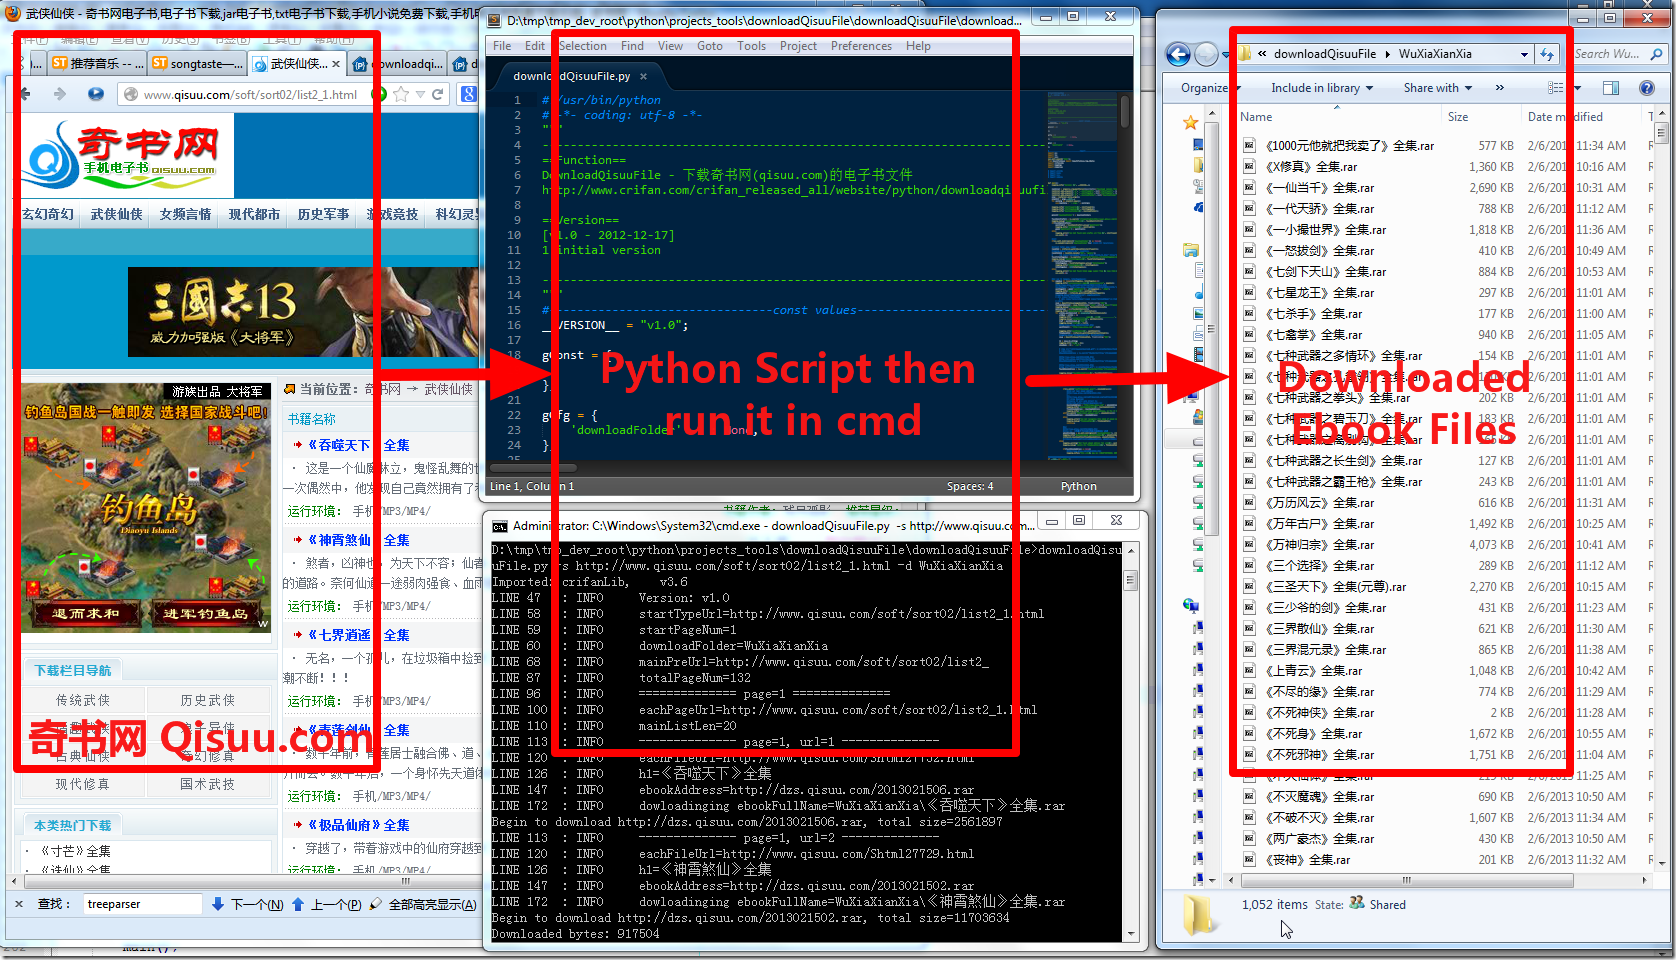Sort Explorer files by the Name column

1256,117
